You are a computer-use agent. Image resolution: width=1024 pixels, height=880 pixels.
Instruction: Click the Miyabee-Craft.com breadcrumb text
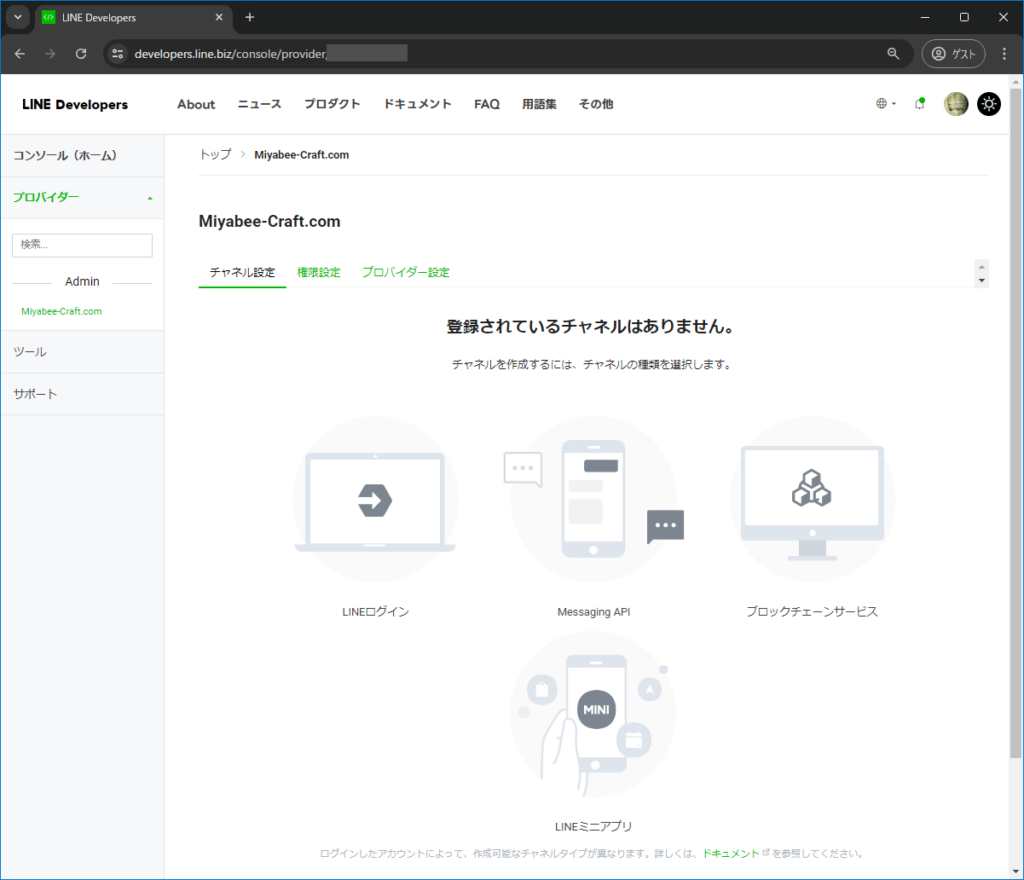click(x=302, y=155)
